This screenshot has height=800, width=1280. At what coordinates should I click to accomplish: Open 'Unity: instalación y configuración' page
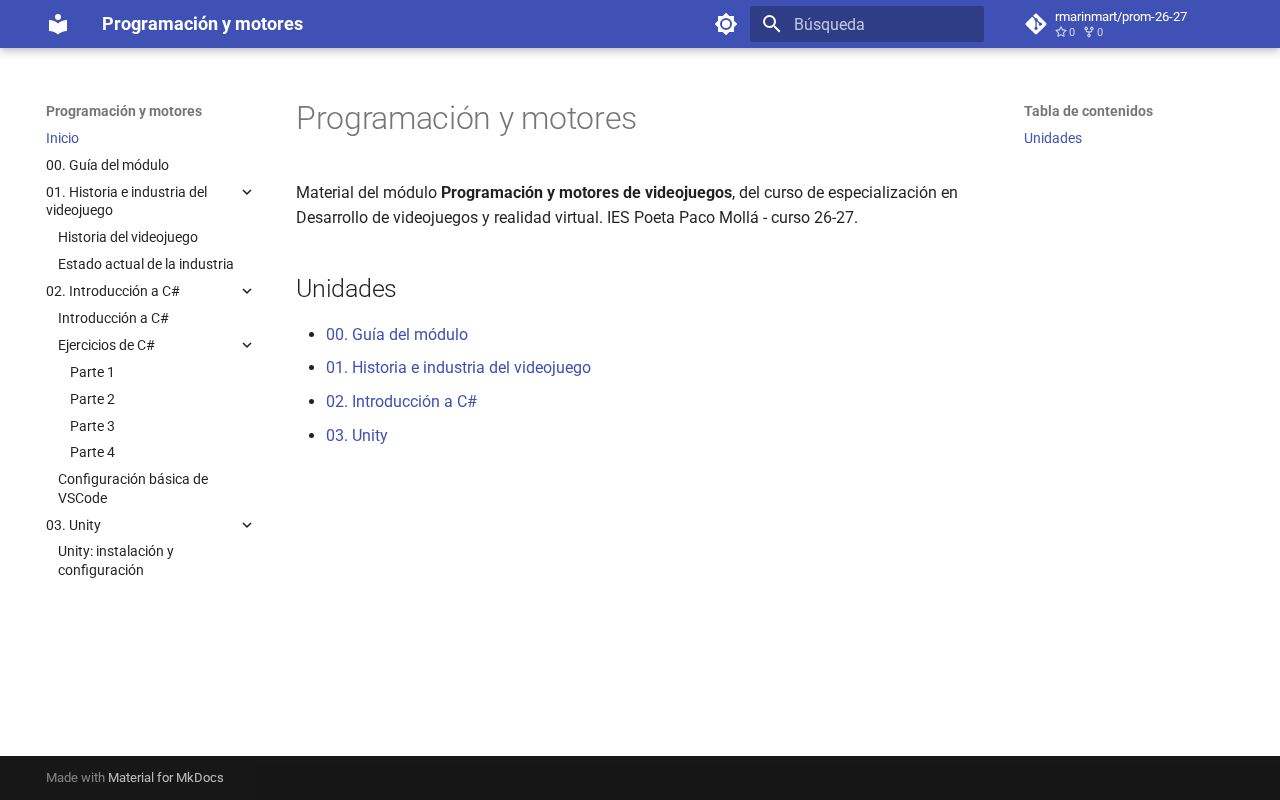pyautogui.click(x=116, y=560)
